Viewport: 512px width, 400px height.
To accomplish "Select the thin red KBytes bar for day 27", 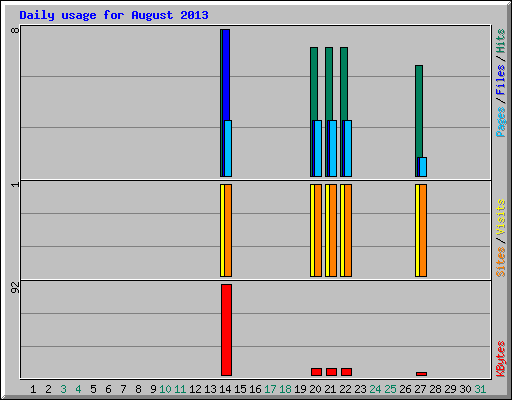I will pos(421,374).
